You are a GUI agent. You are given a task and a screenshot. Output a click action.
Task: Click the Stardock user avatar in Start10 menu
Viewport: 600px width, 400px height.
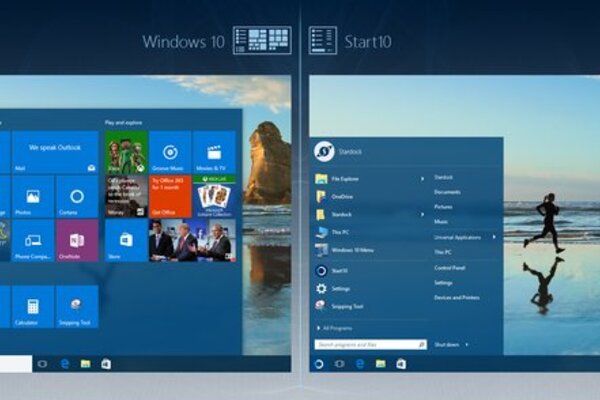324,151
